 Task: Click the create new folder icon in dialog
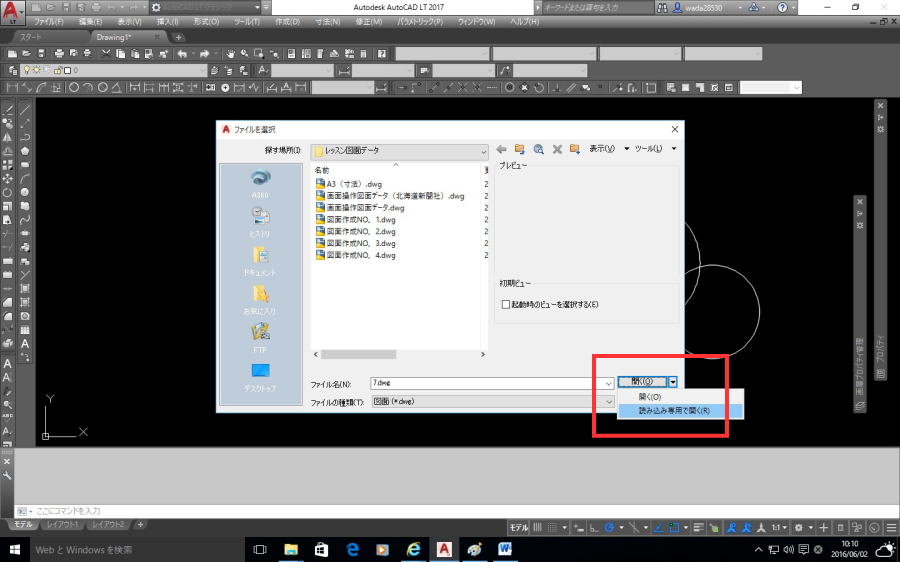pyautogui.click(x=575, y=149)
